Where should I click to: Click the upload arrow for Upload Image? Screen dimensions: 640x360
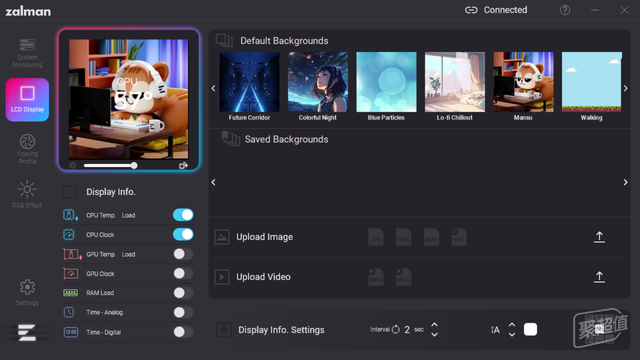point(599,237)
